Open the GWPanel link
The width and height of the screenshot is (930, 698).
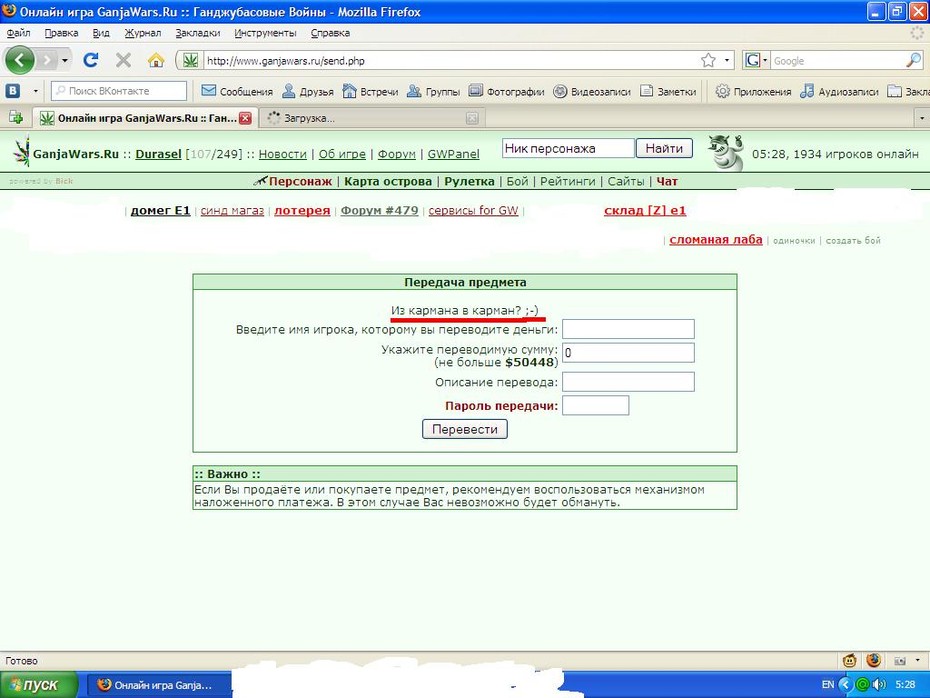click(453, 154)
